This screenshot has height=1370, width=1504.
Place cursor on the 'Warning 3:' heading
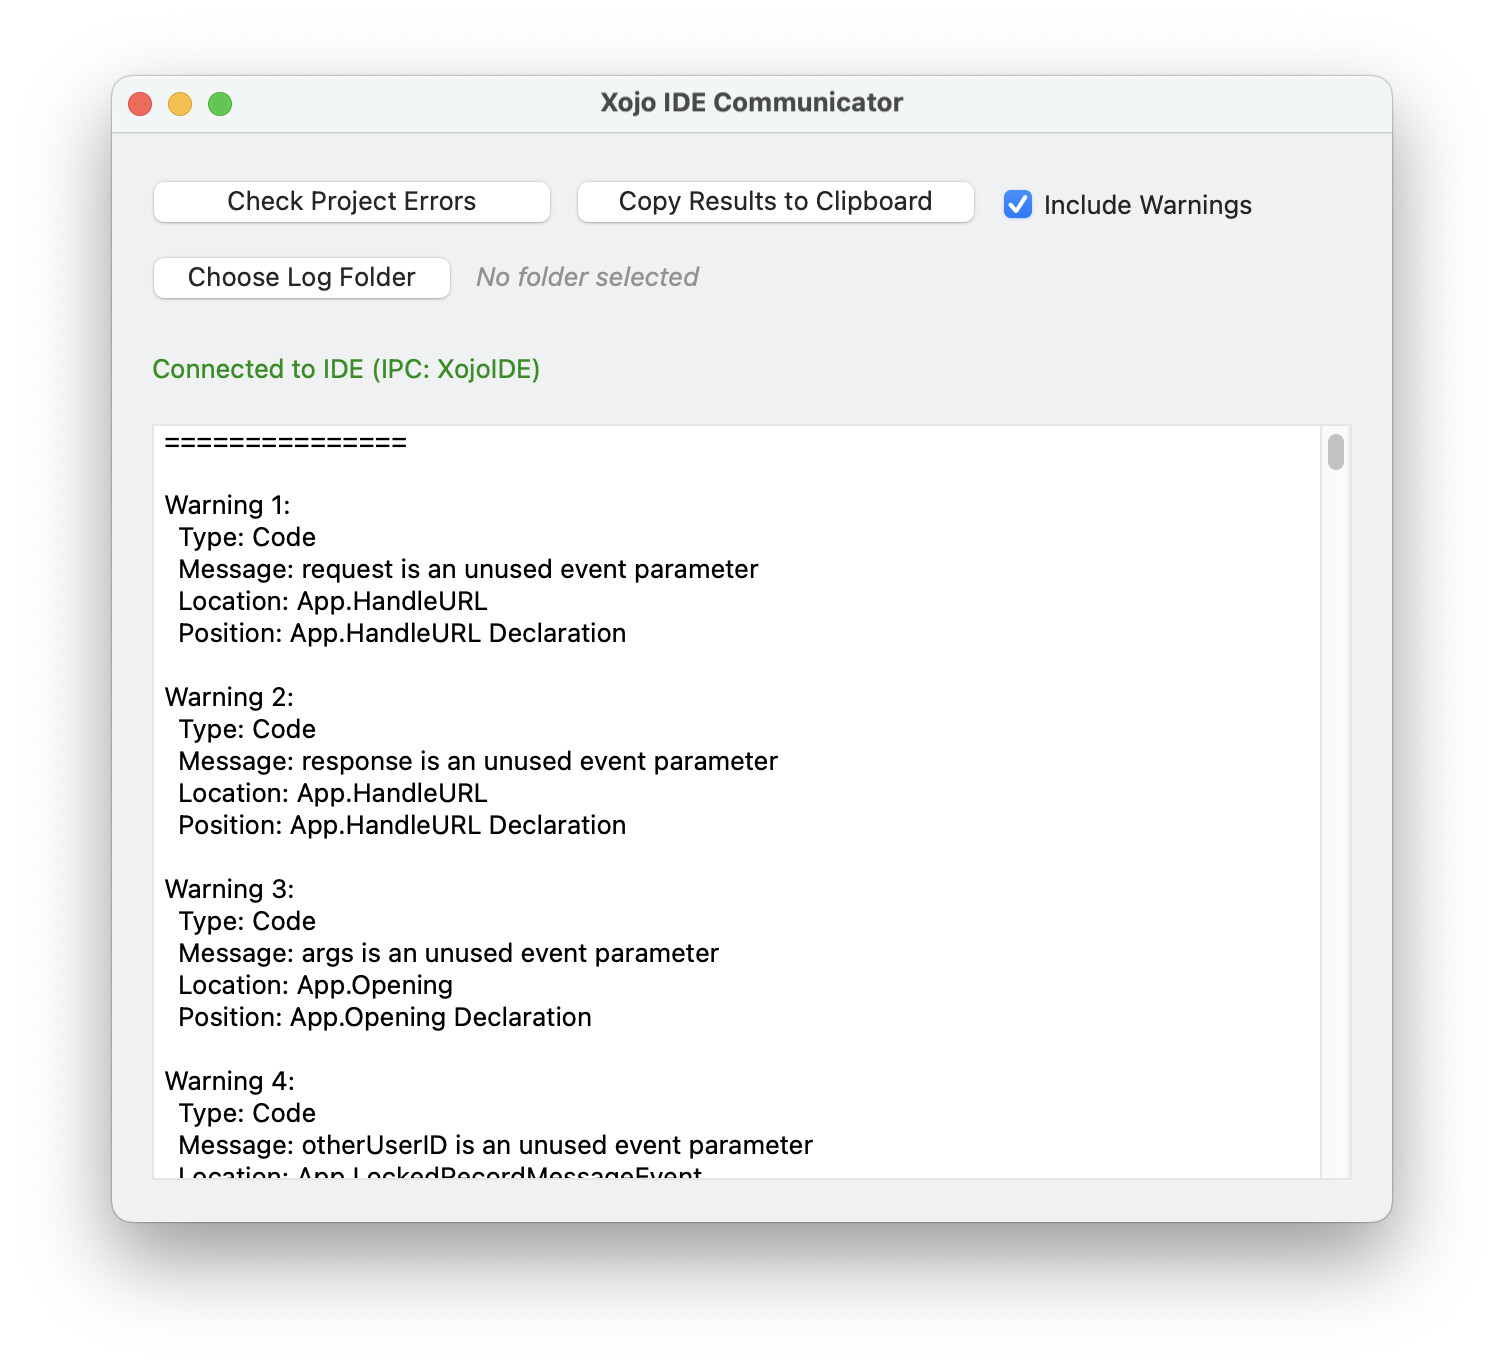click(x=229, y=889)
